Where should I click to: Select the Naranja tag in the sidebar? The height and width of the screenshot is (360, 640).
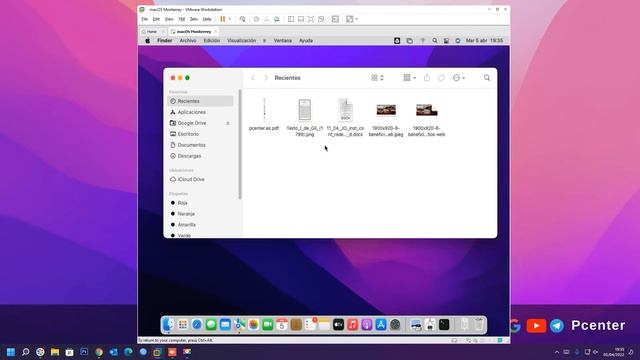(200, 213)
